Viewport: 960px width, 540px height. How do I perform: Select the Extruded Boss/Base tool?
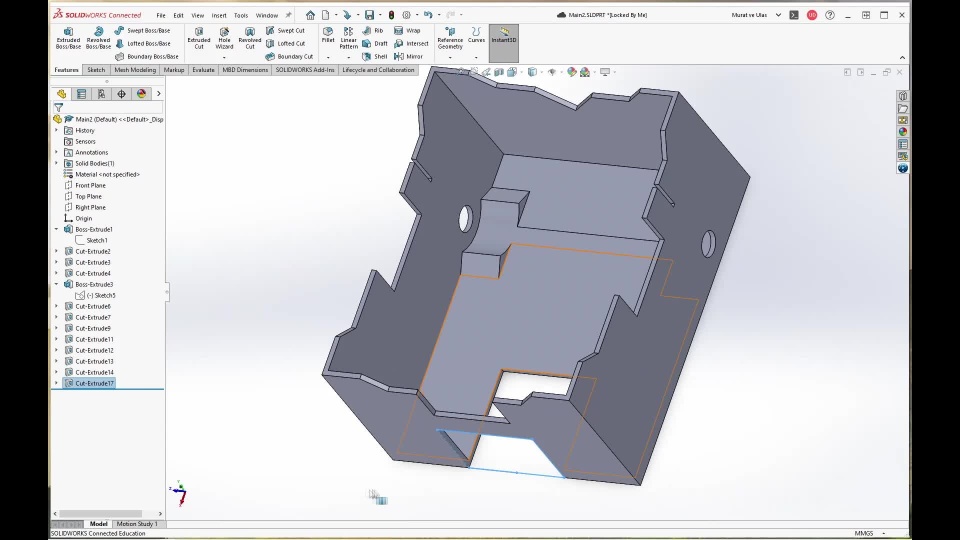(x=68, y=37)
